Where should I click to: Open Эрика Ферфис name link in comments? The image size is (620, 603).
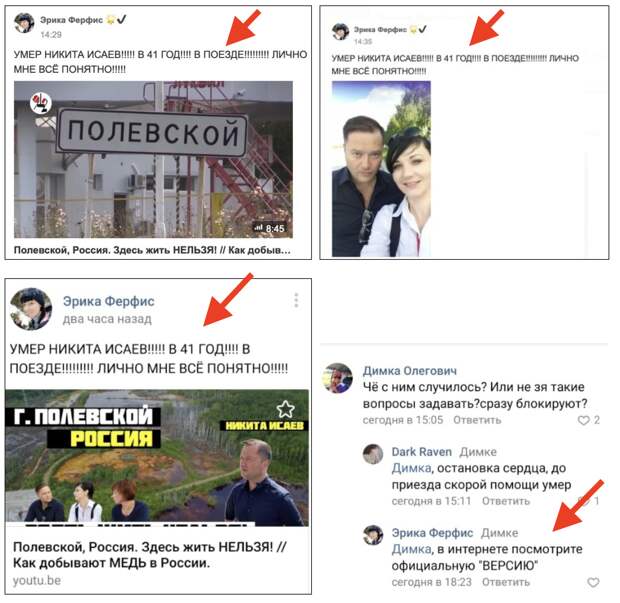[432, 533]
